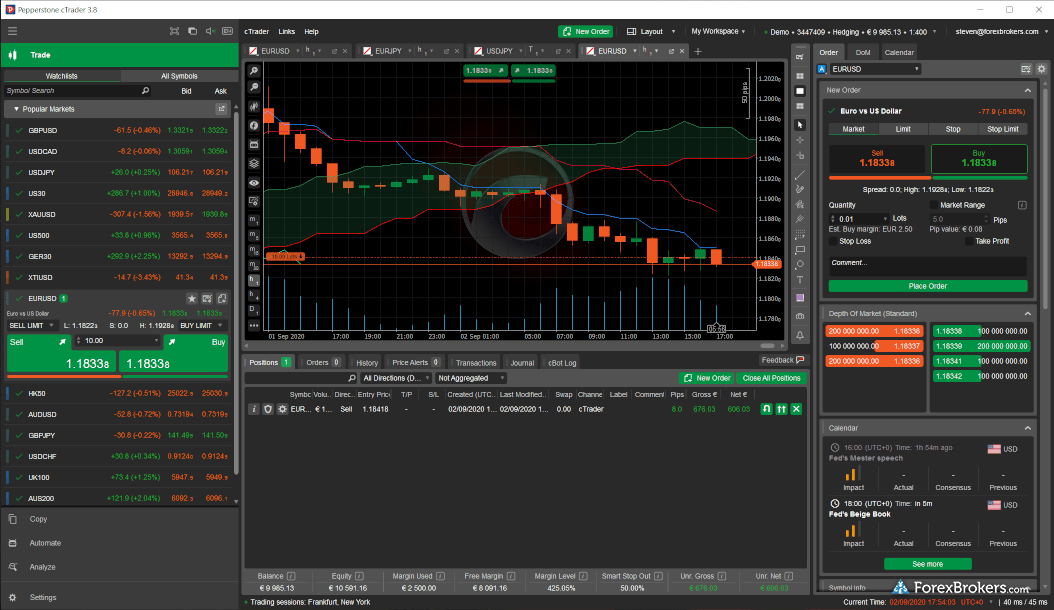This screenshot has width=1054, height=610.
Task: Open the My Workspace dropdown
Action: pos(718,32)
